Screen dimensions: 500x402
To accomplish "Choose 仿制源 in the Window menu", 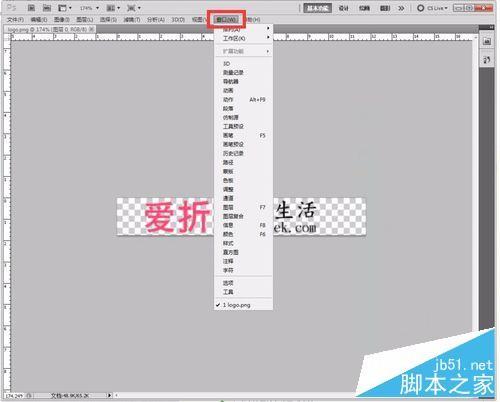I will click(x=243, y=117).
